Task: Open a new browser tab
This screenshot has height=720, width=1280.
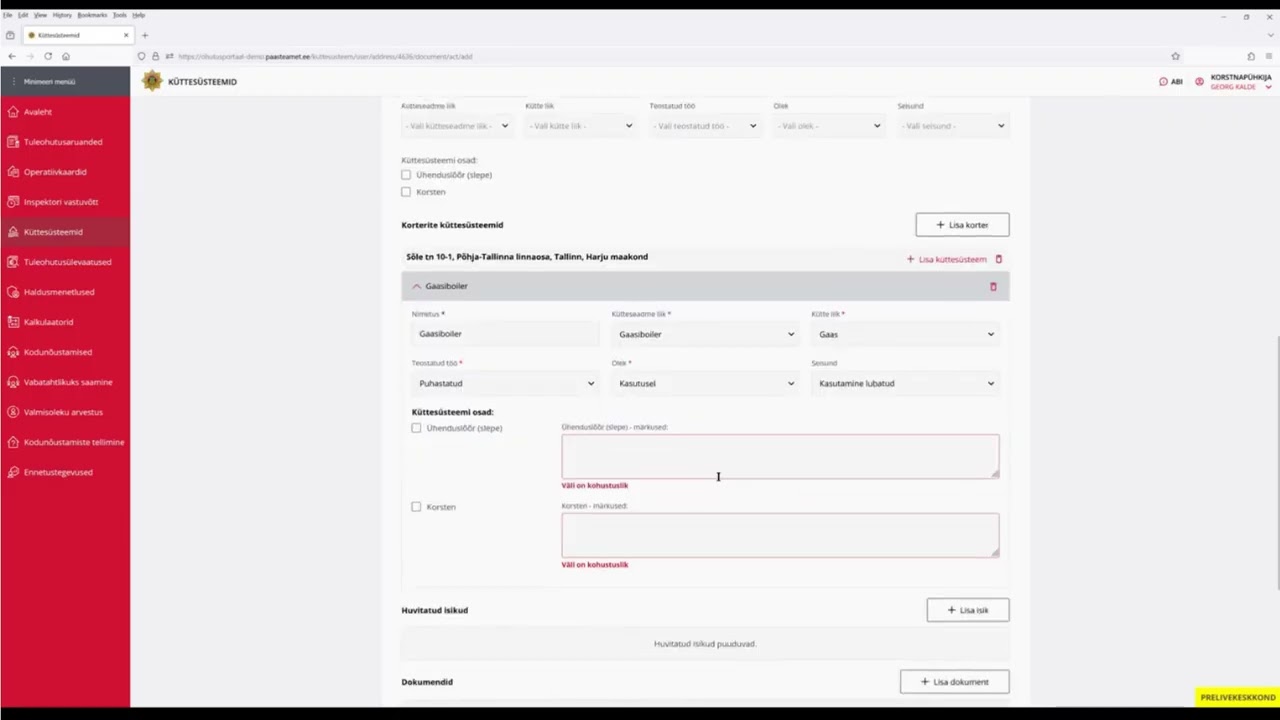Action: click(145, 35)
